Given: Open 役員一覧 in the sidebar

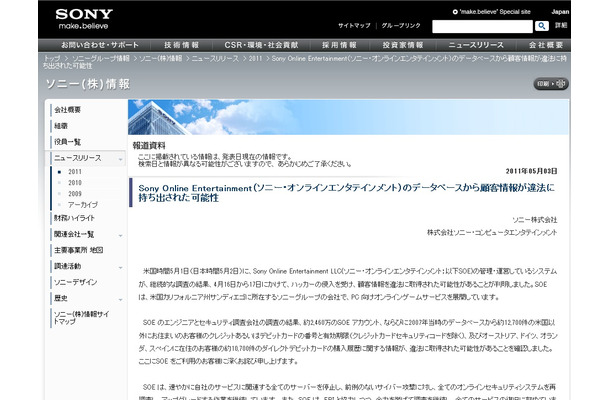Looking at the screenshot, I should [67, 142].
